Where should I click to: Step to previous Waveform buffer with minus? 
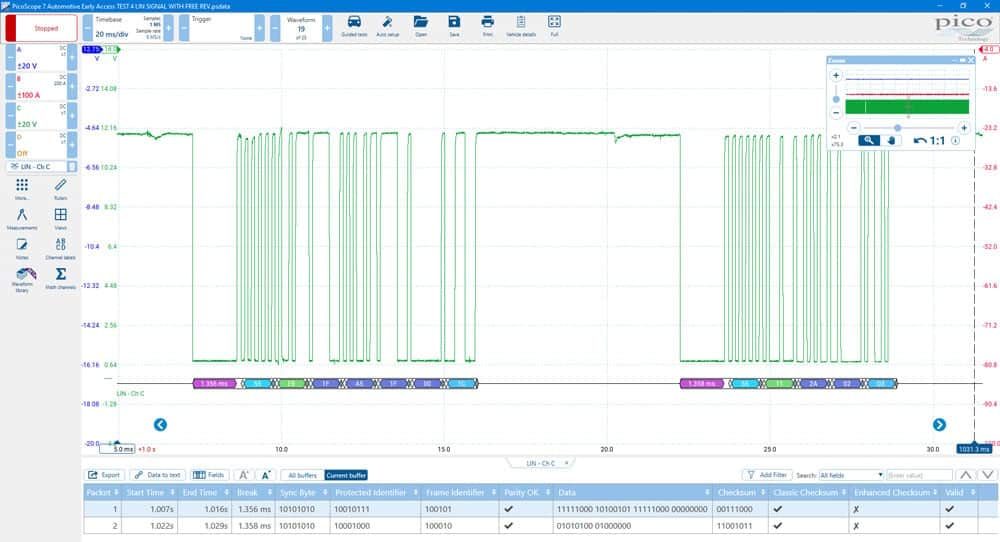275,29
